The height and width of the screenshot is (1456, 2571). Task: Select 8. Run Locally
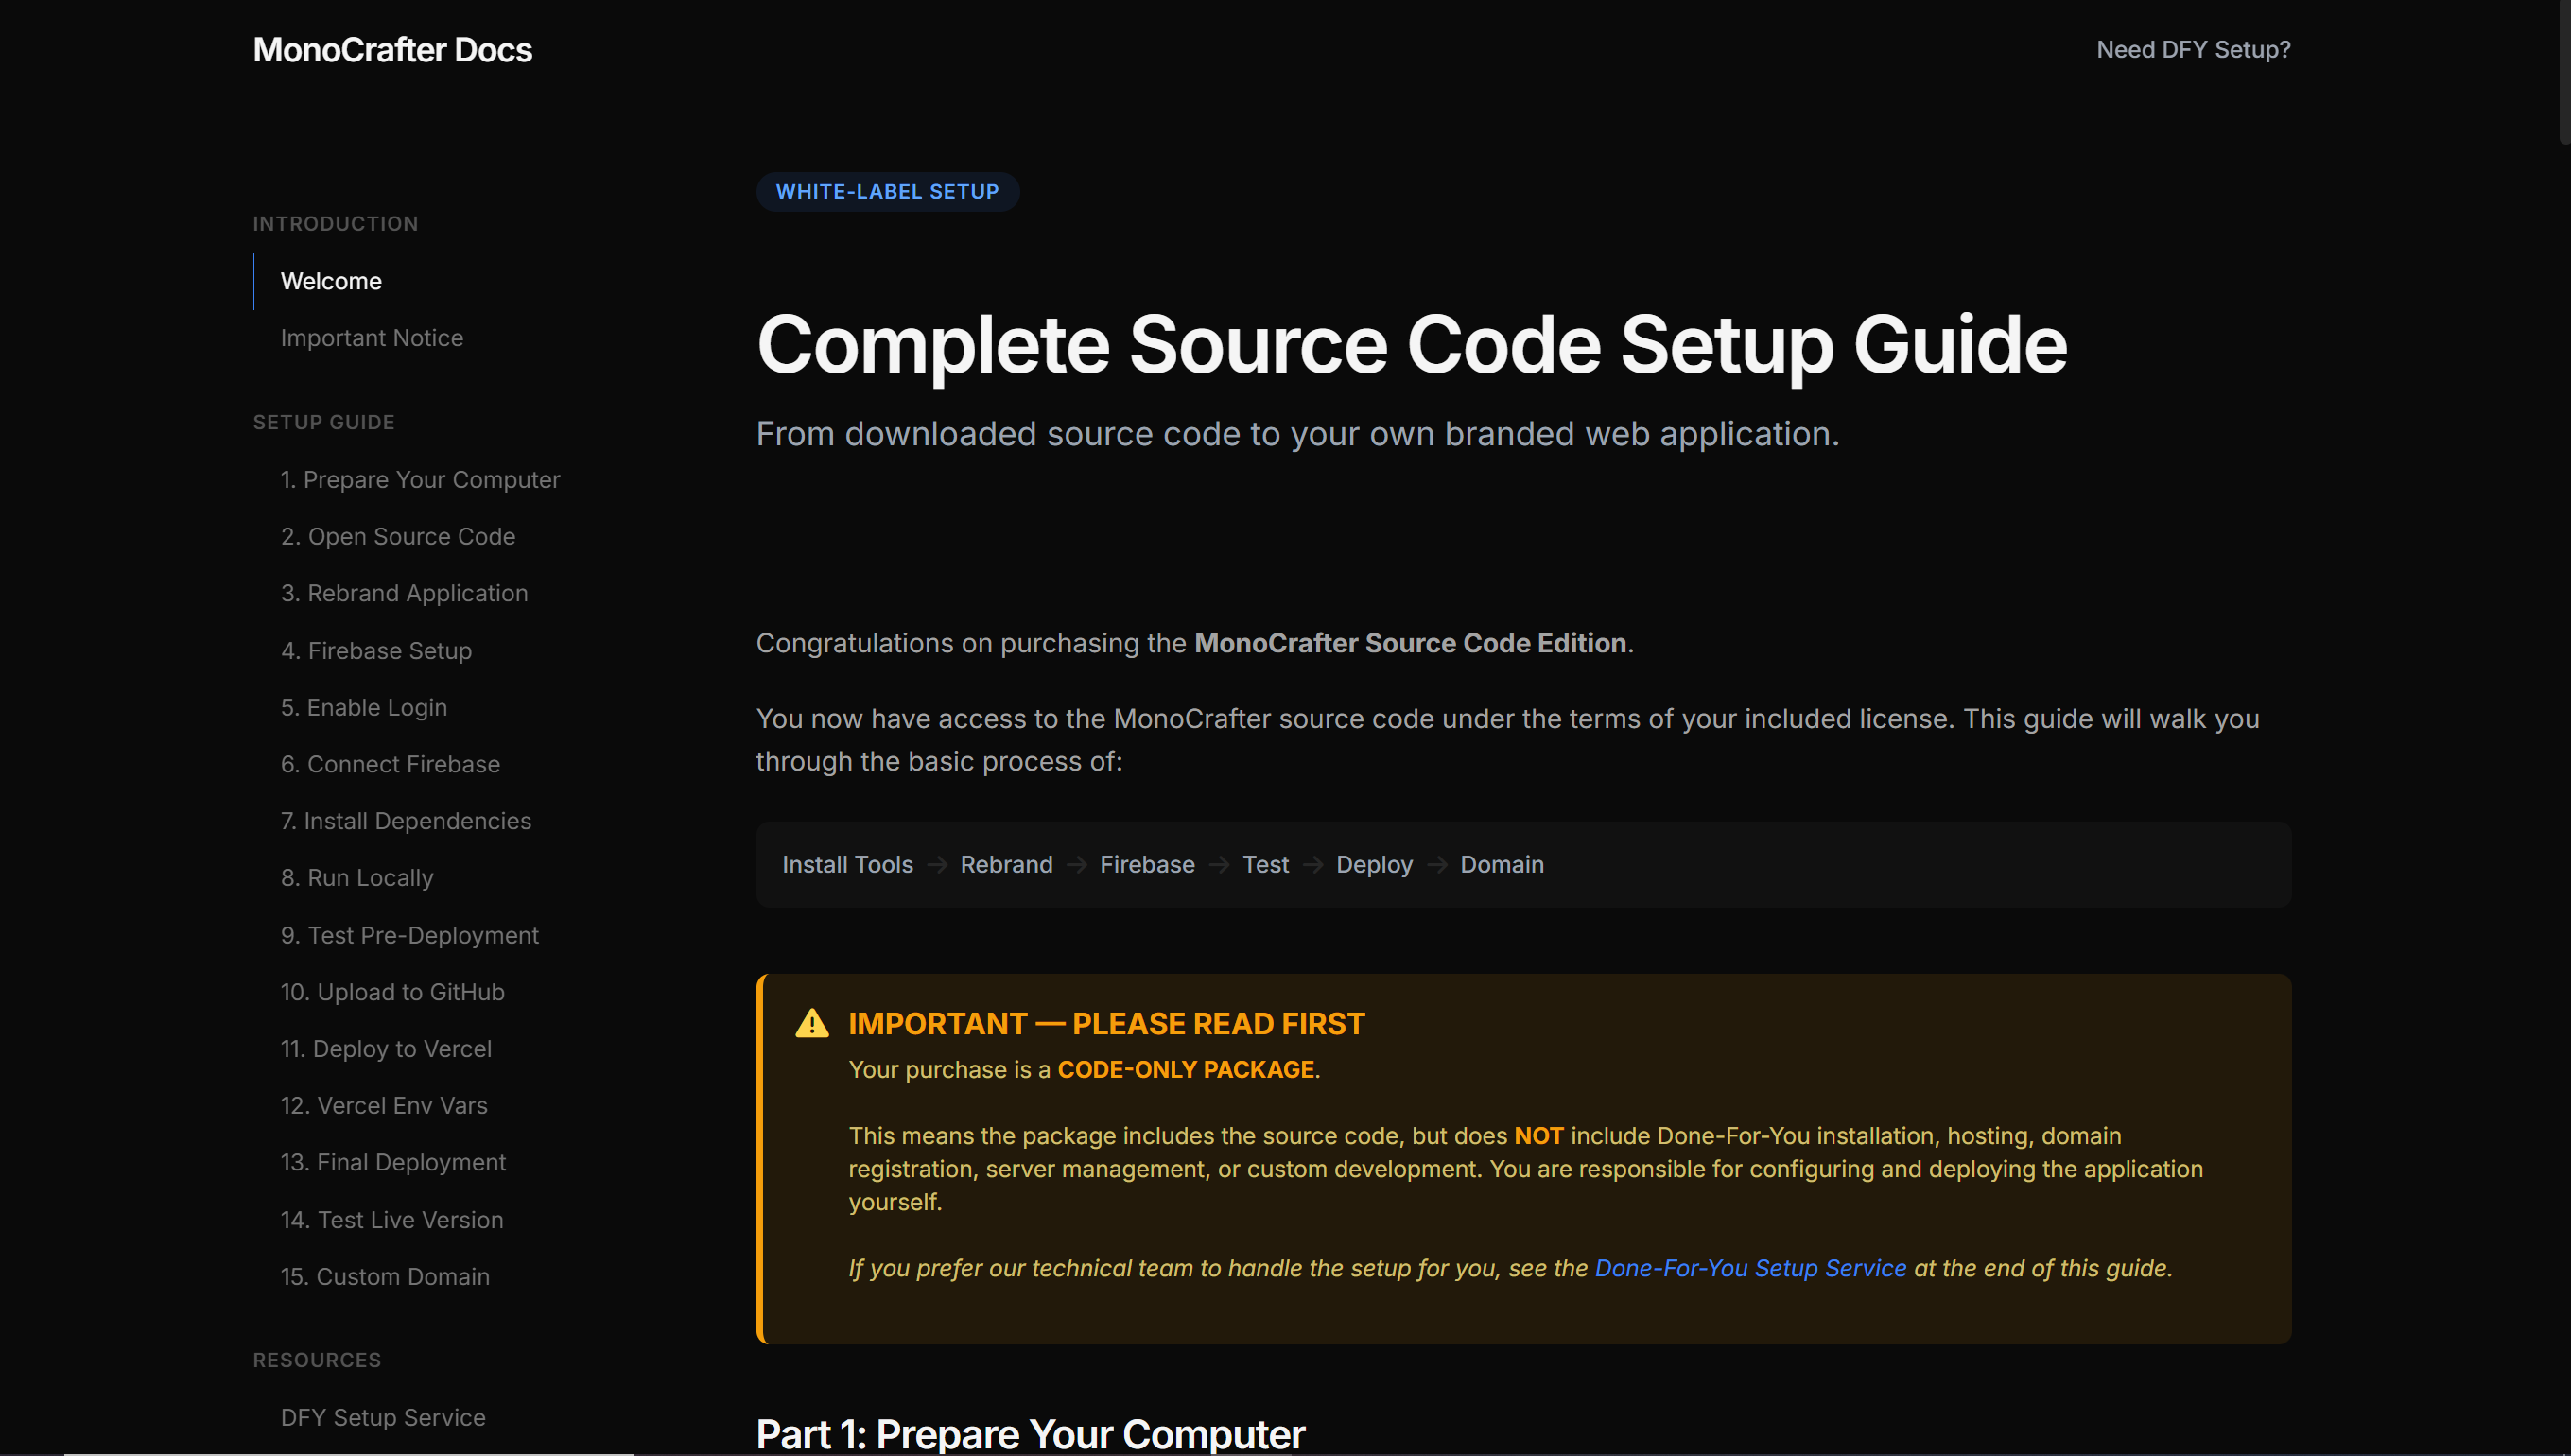point(357,878)
